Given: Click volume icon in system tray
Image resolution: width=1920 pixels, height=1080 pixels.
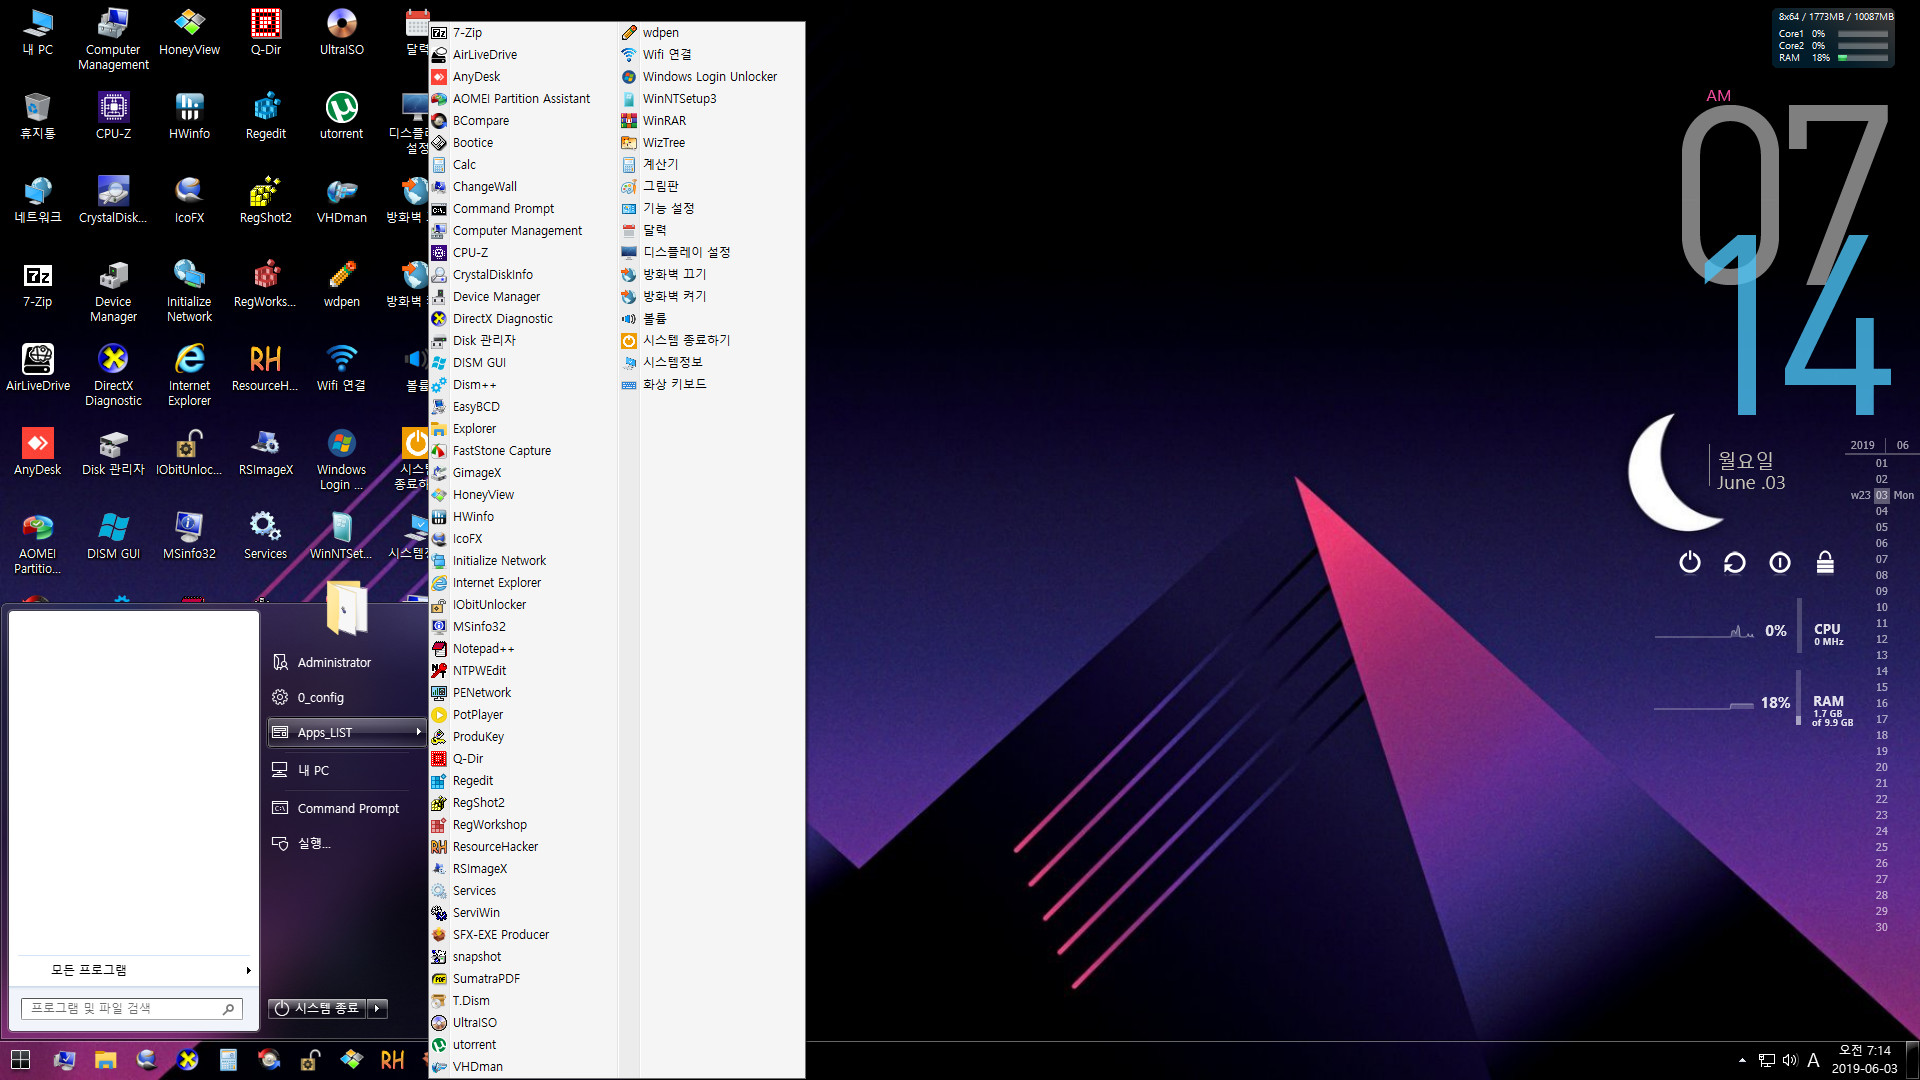Looking at the screenshot, I should pos(1789,1060).
